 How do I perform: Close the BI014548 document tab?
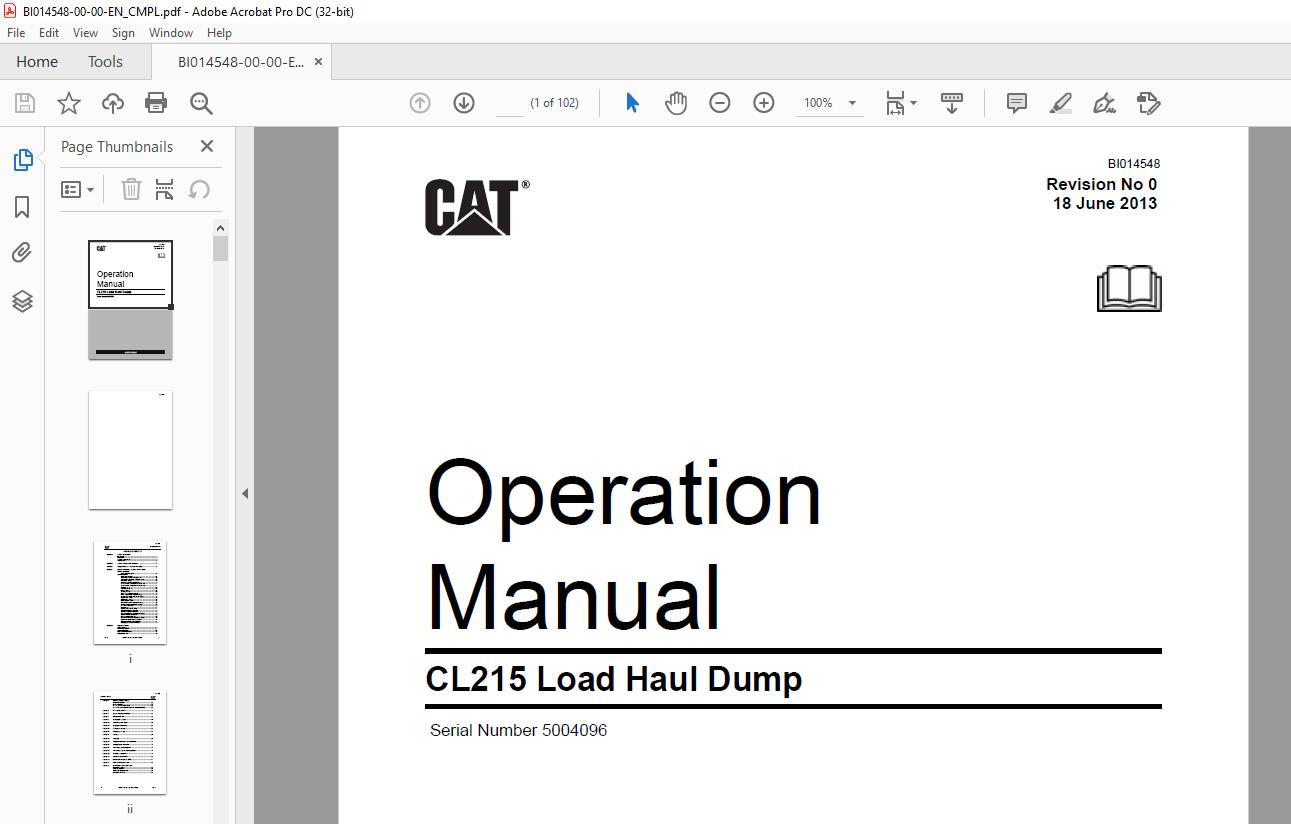[319, 62]
